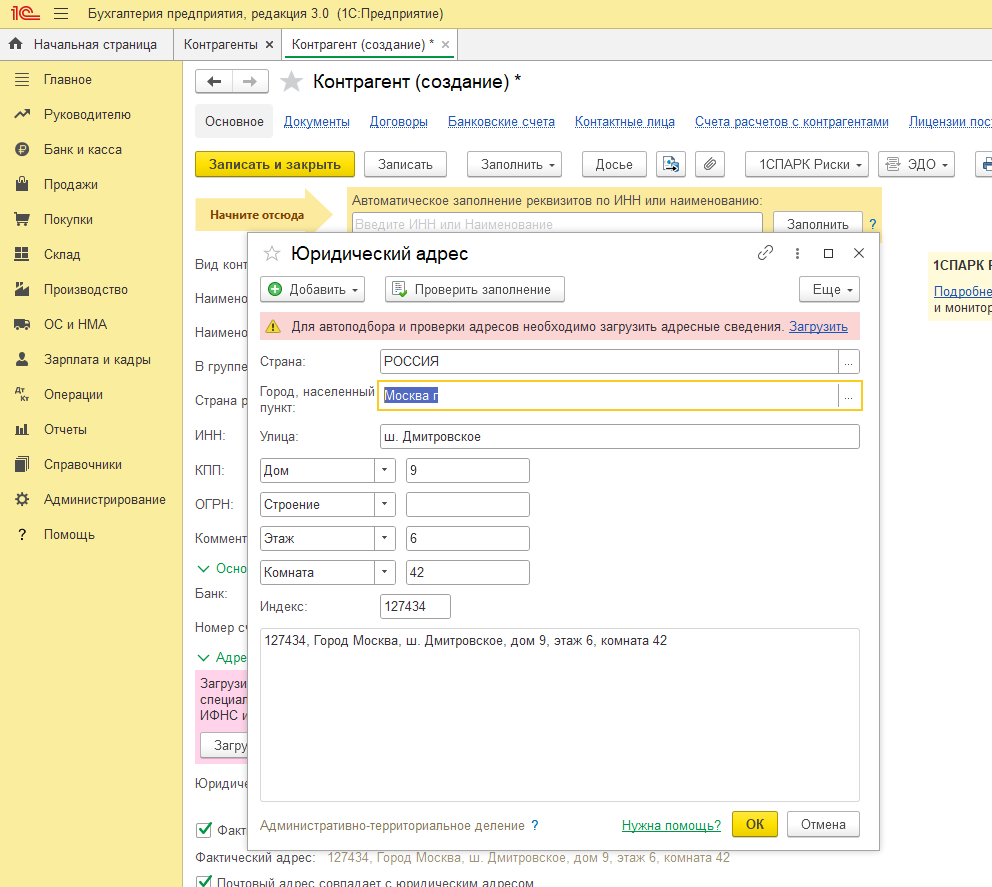Maximize the Юридический адрес dialog
The image size is (992, 887).
tap(828, 253)
